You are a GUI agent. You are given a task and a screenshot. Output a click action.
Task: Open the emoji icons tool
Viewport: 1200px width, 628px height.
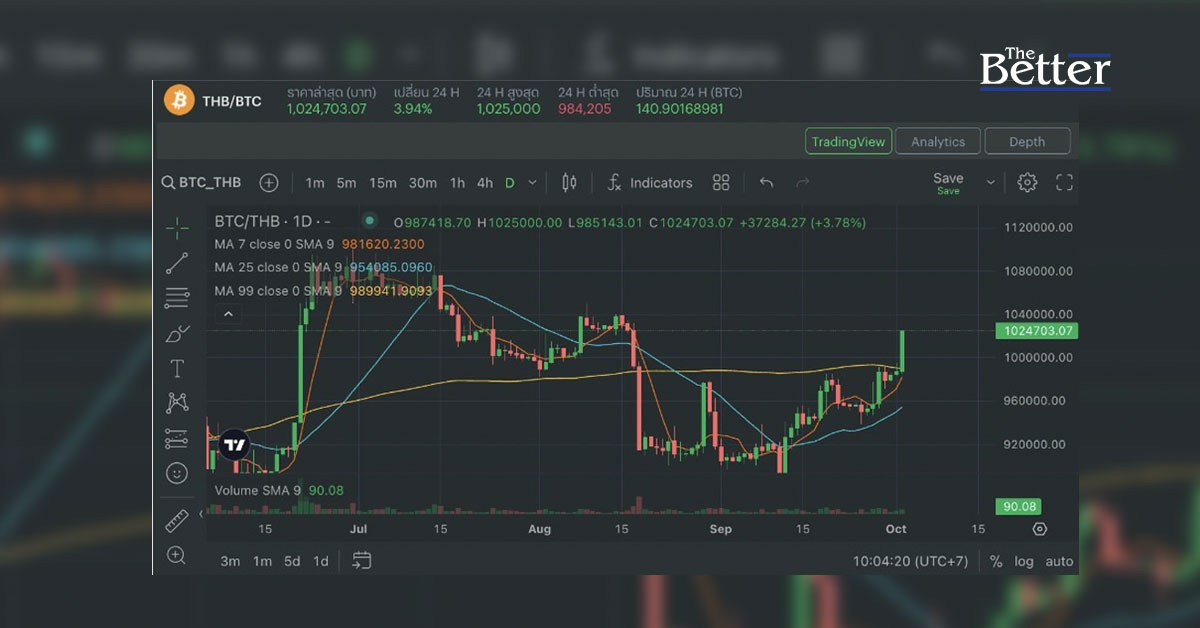pos(177,473)
